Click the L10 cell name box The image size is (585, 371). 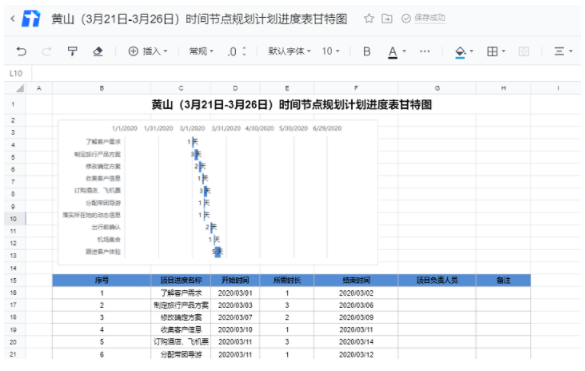pyautogui.click(x=16, y=74)
